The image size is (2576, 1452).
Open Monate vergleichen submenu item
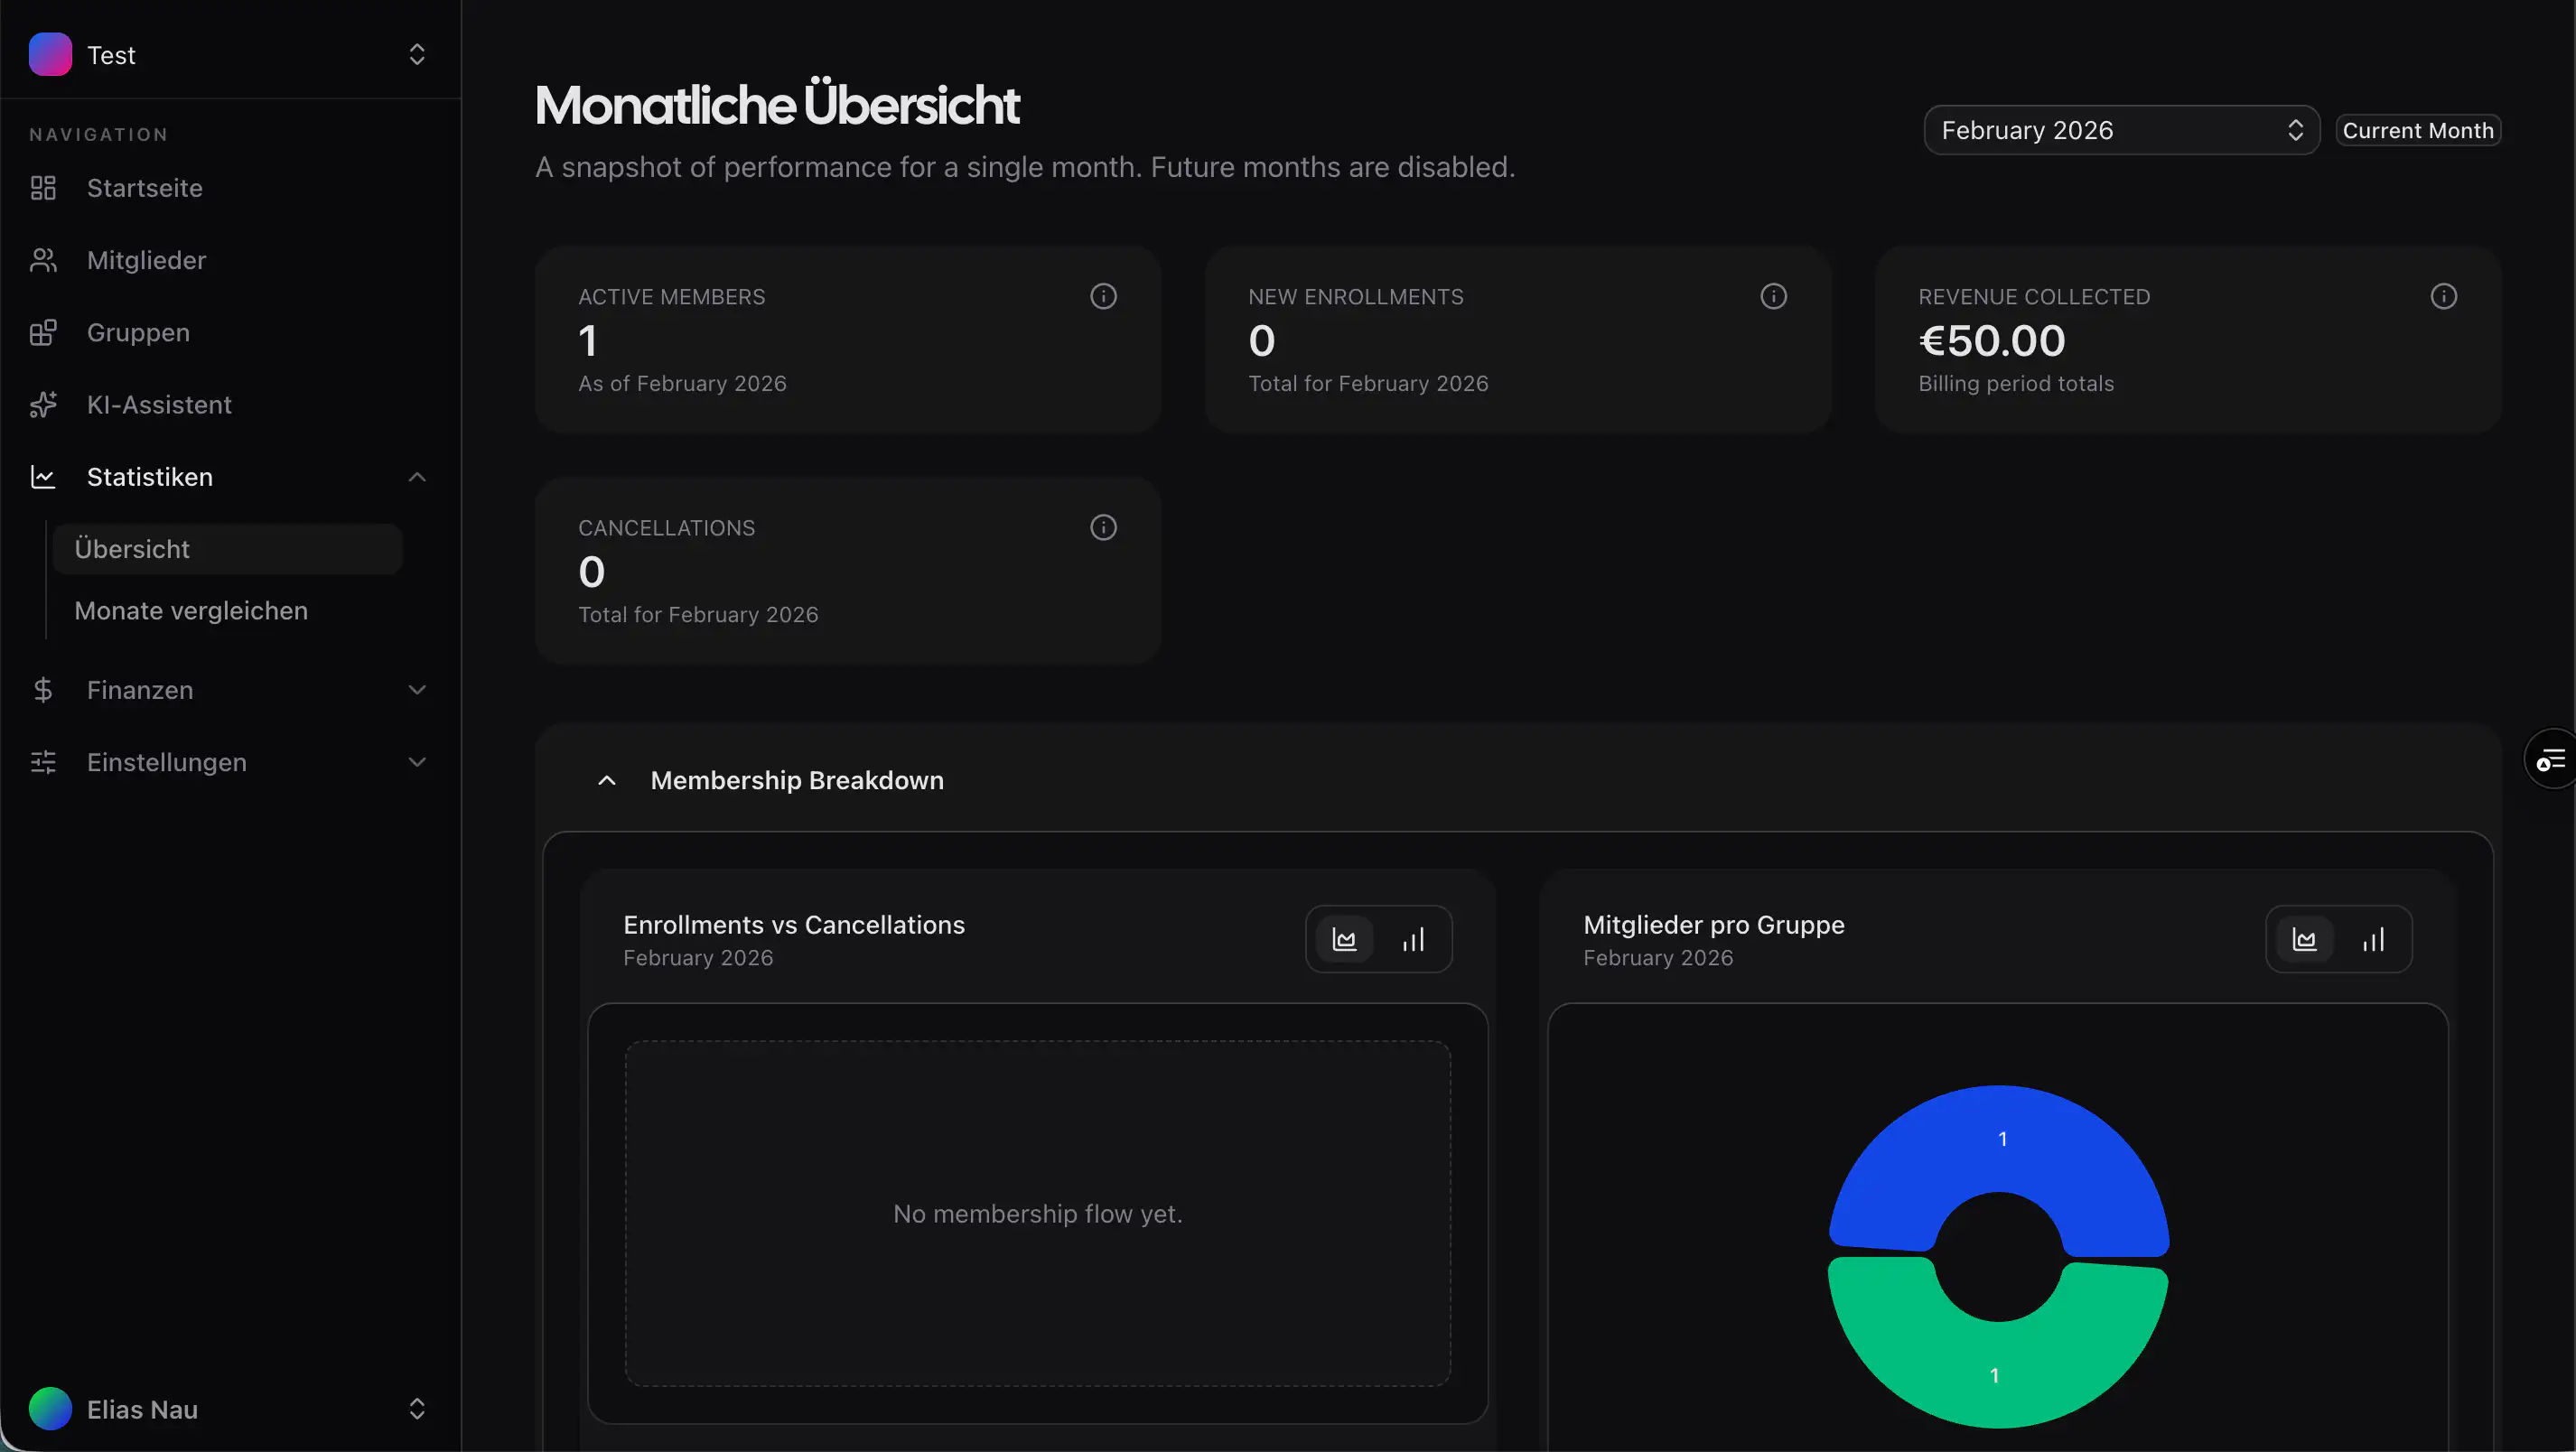[191, 610]
